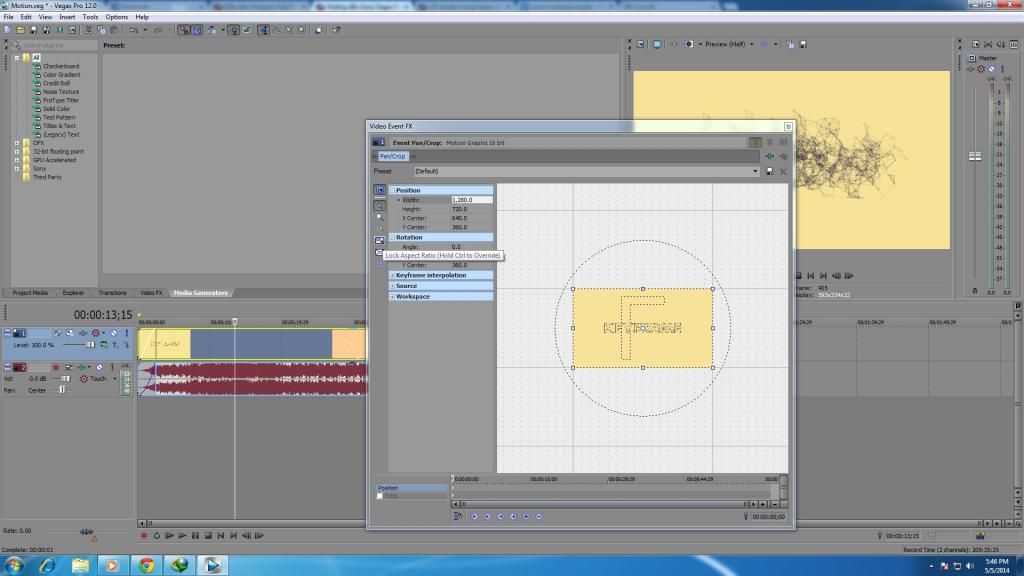Toggle Mute on audio track 2
The width and height of the screenshot is (1024, 576).
coord(99,368)
